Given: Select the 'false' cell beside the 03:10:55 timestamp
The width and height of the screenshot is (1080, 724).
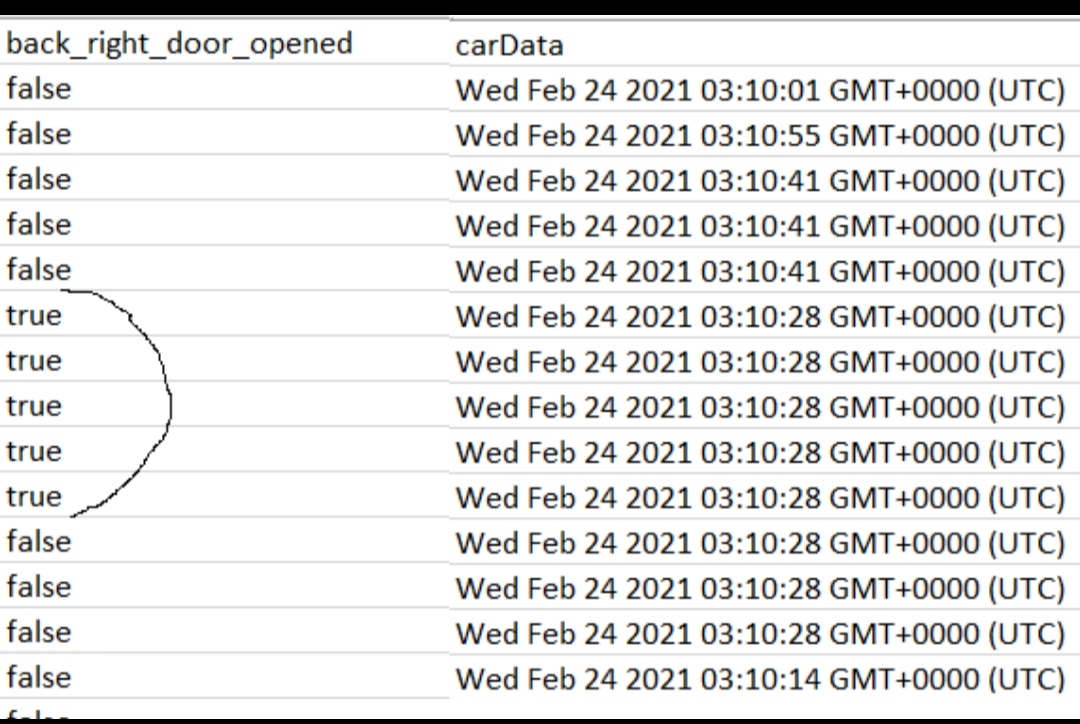Looking at the screenshot, I should (x=39, y=134).
